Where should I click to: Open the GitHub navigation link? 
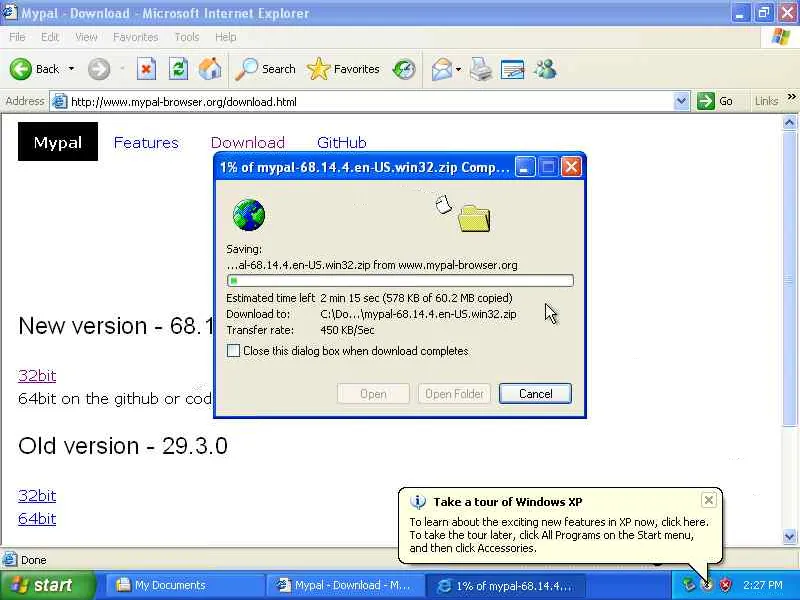(341, 142)
